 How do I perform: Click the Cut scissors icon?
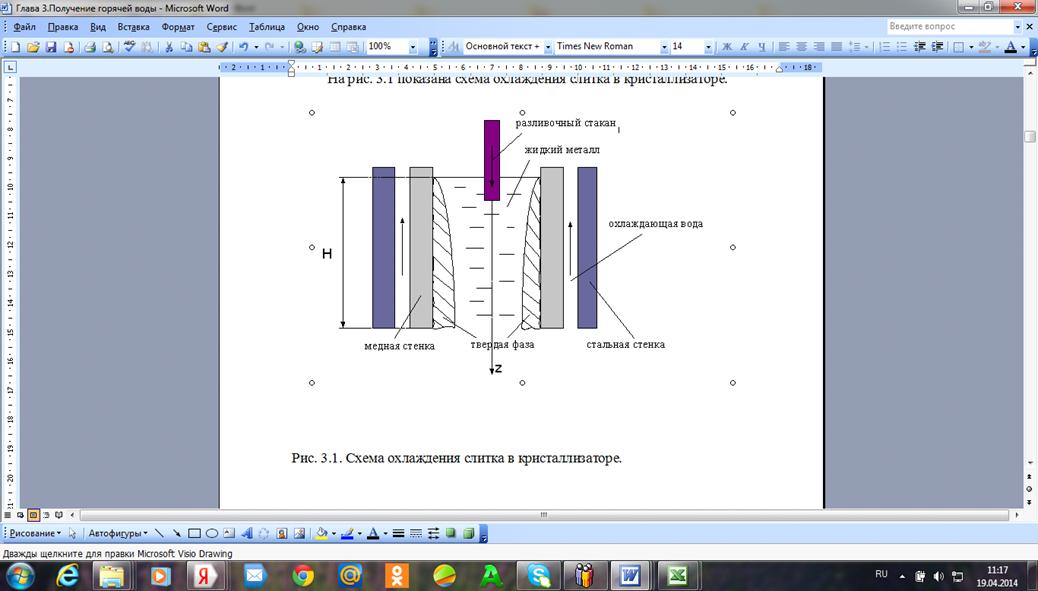click(170, 47)
